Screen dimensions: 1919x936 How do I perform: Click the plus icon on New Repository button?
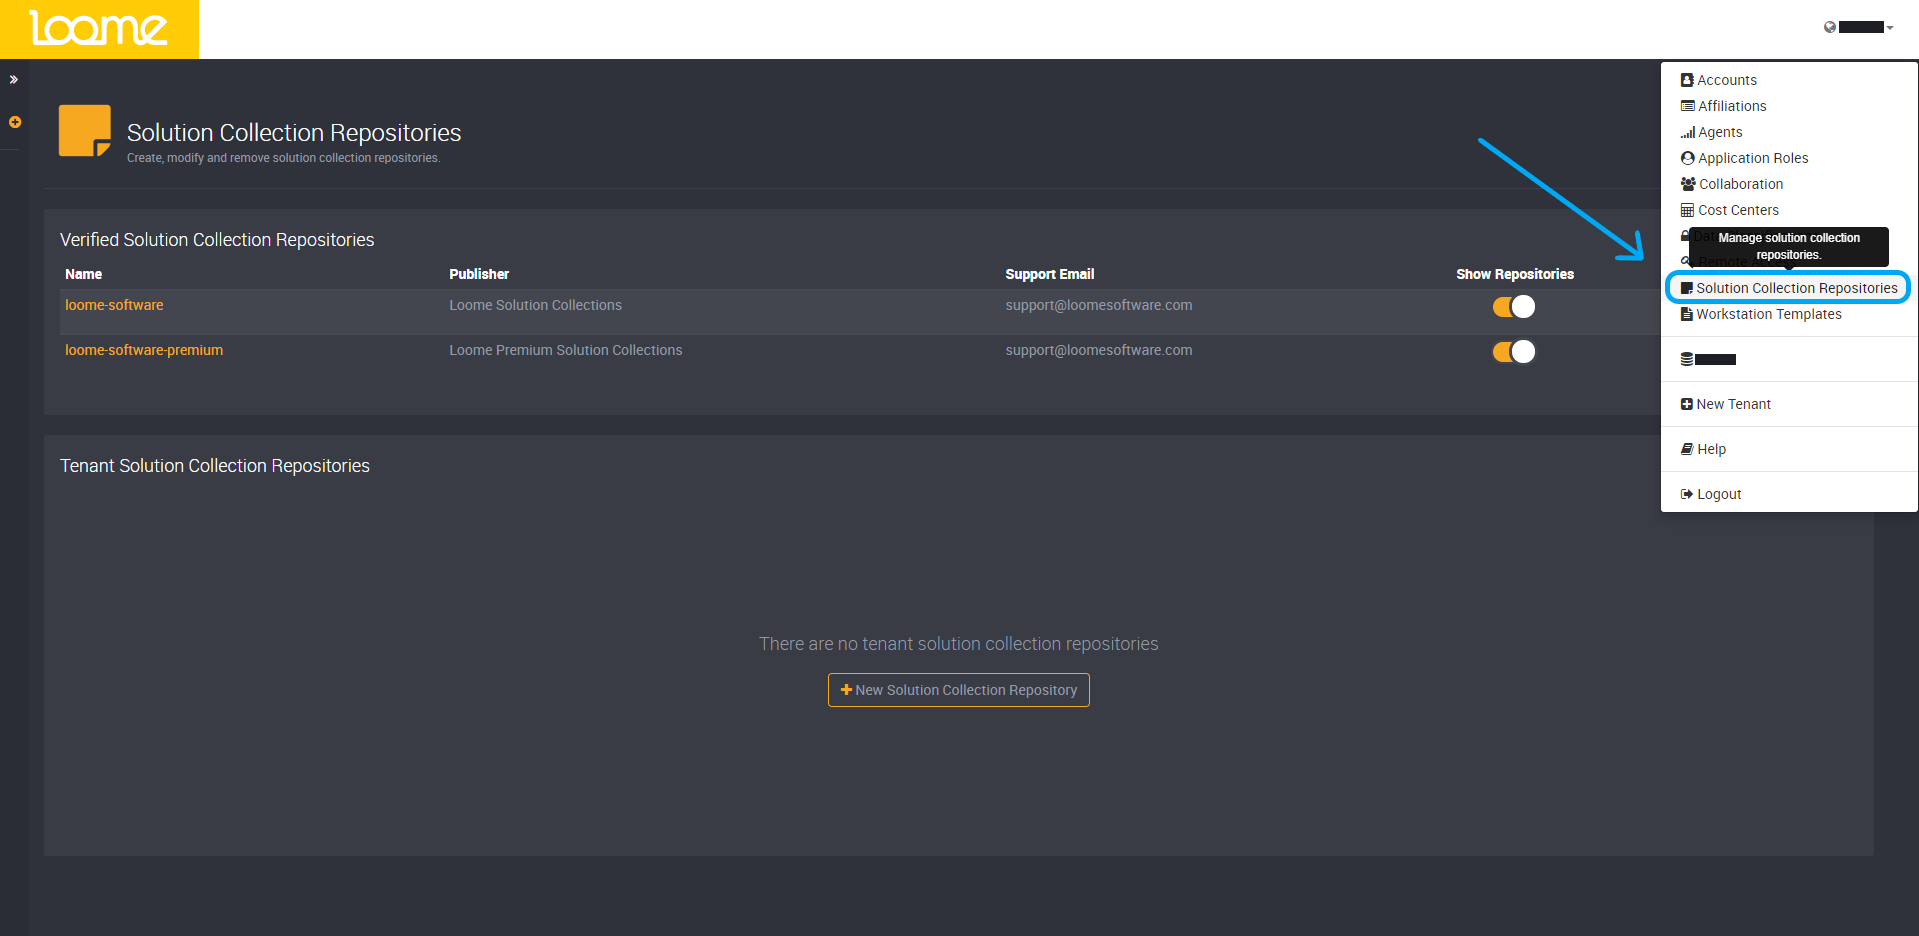pyautogui.click(x=846, y=690)
